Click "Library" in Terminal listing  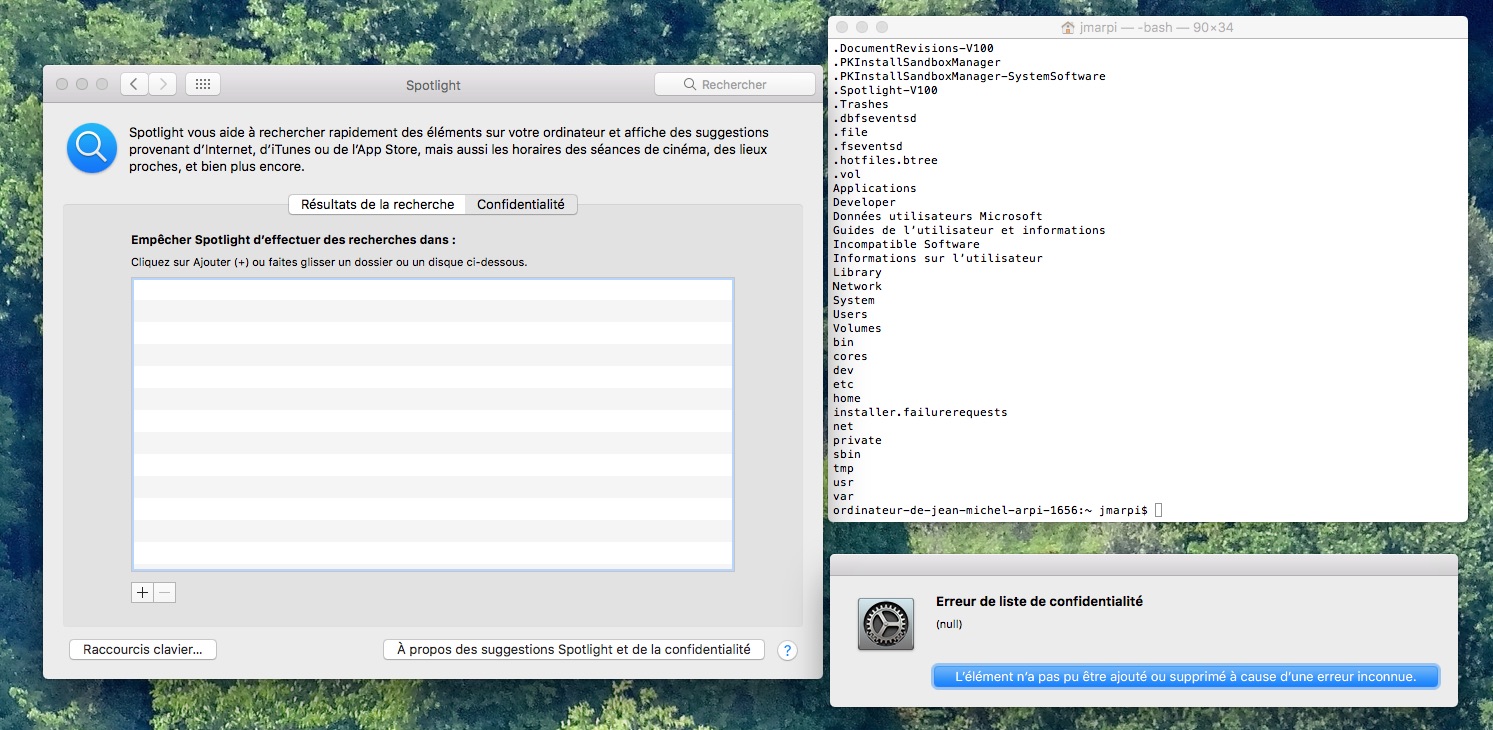click(857, 272)
